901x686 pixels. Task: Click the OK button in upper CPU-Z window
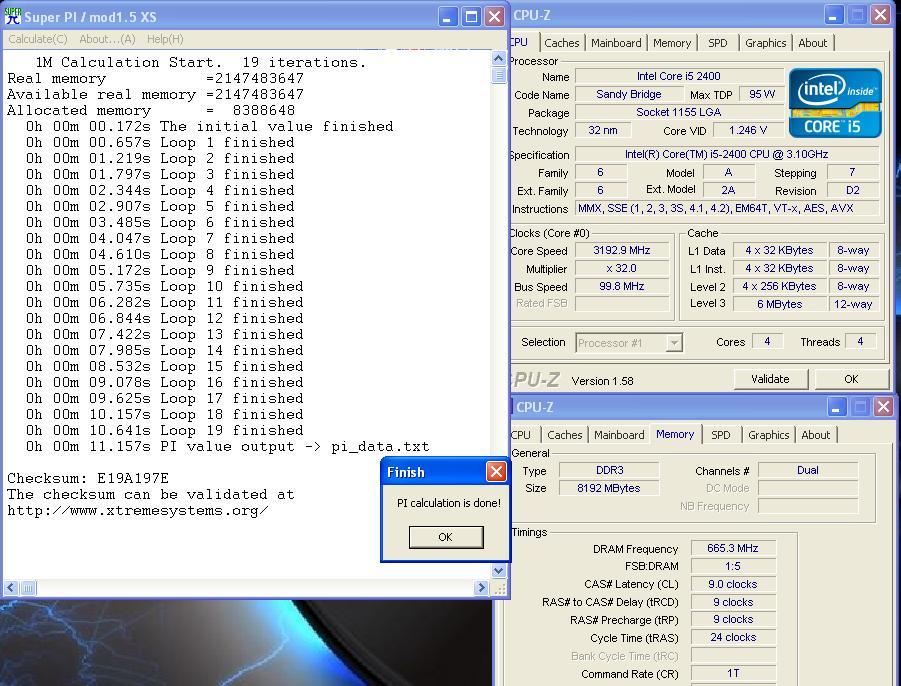(x=851, y=379)
